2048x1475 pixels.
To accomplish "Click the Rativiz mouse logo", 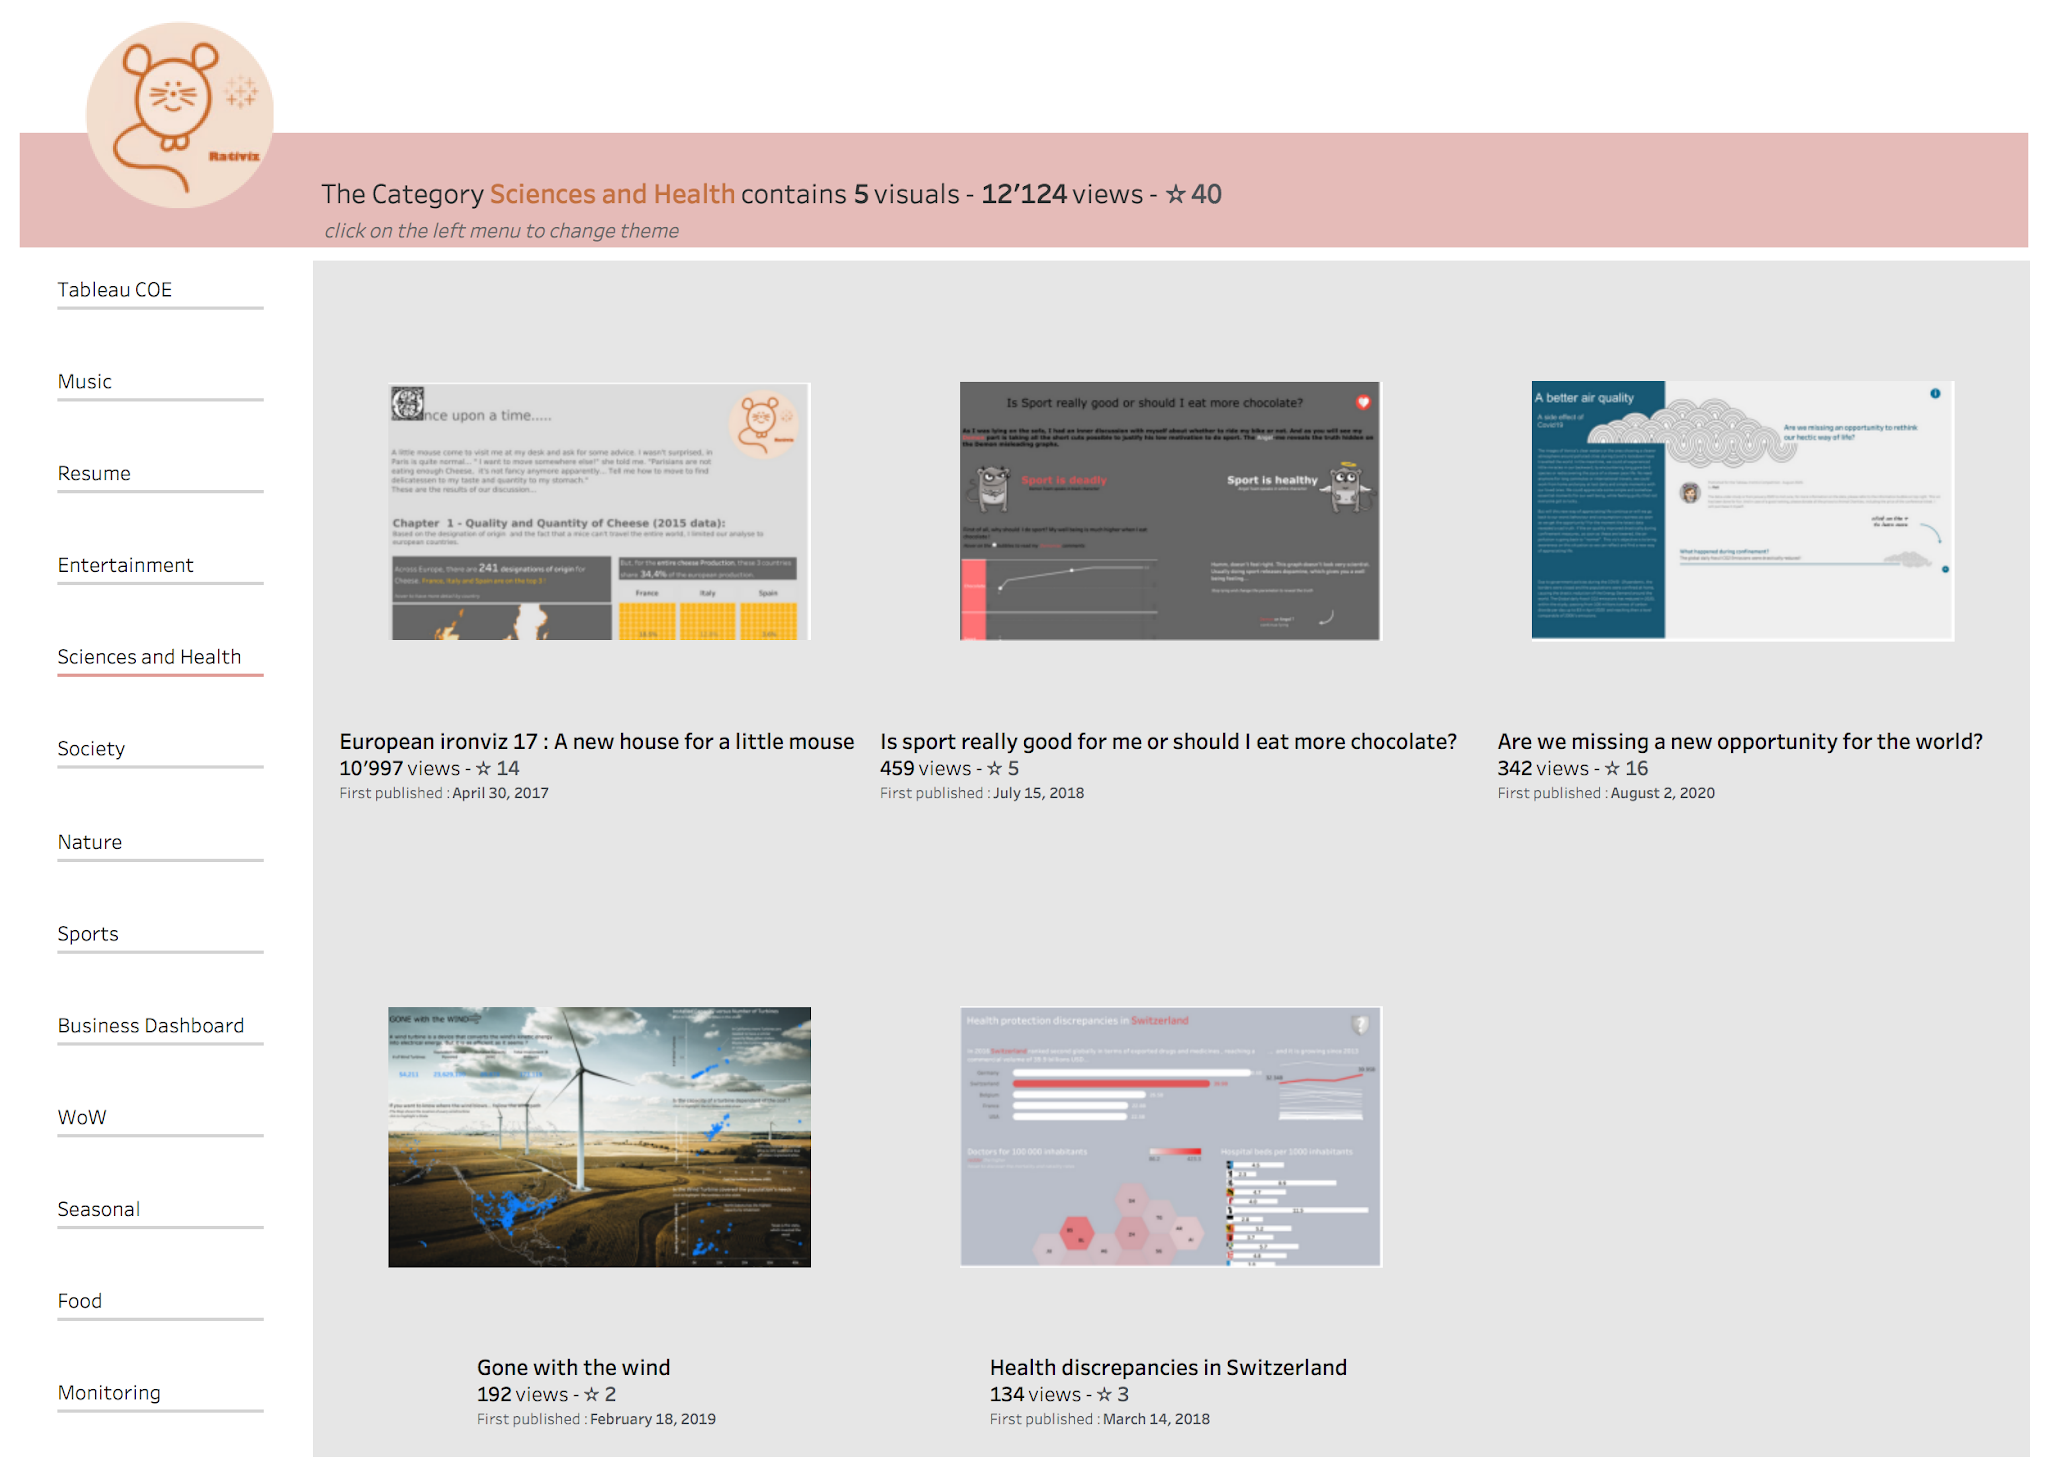I will point(179,116).
